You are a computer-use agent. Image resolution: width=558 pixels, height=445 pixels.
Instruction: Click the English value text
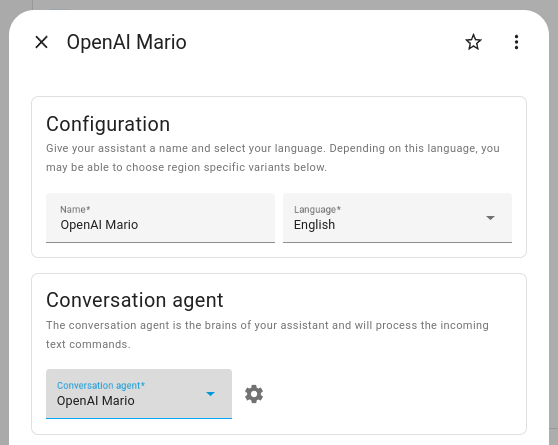pos(314,225)
